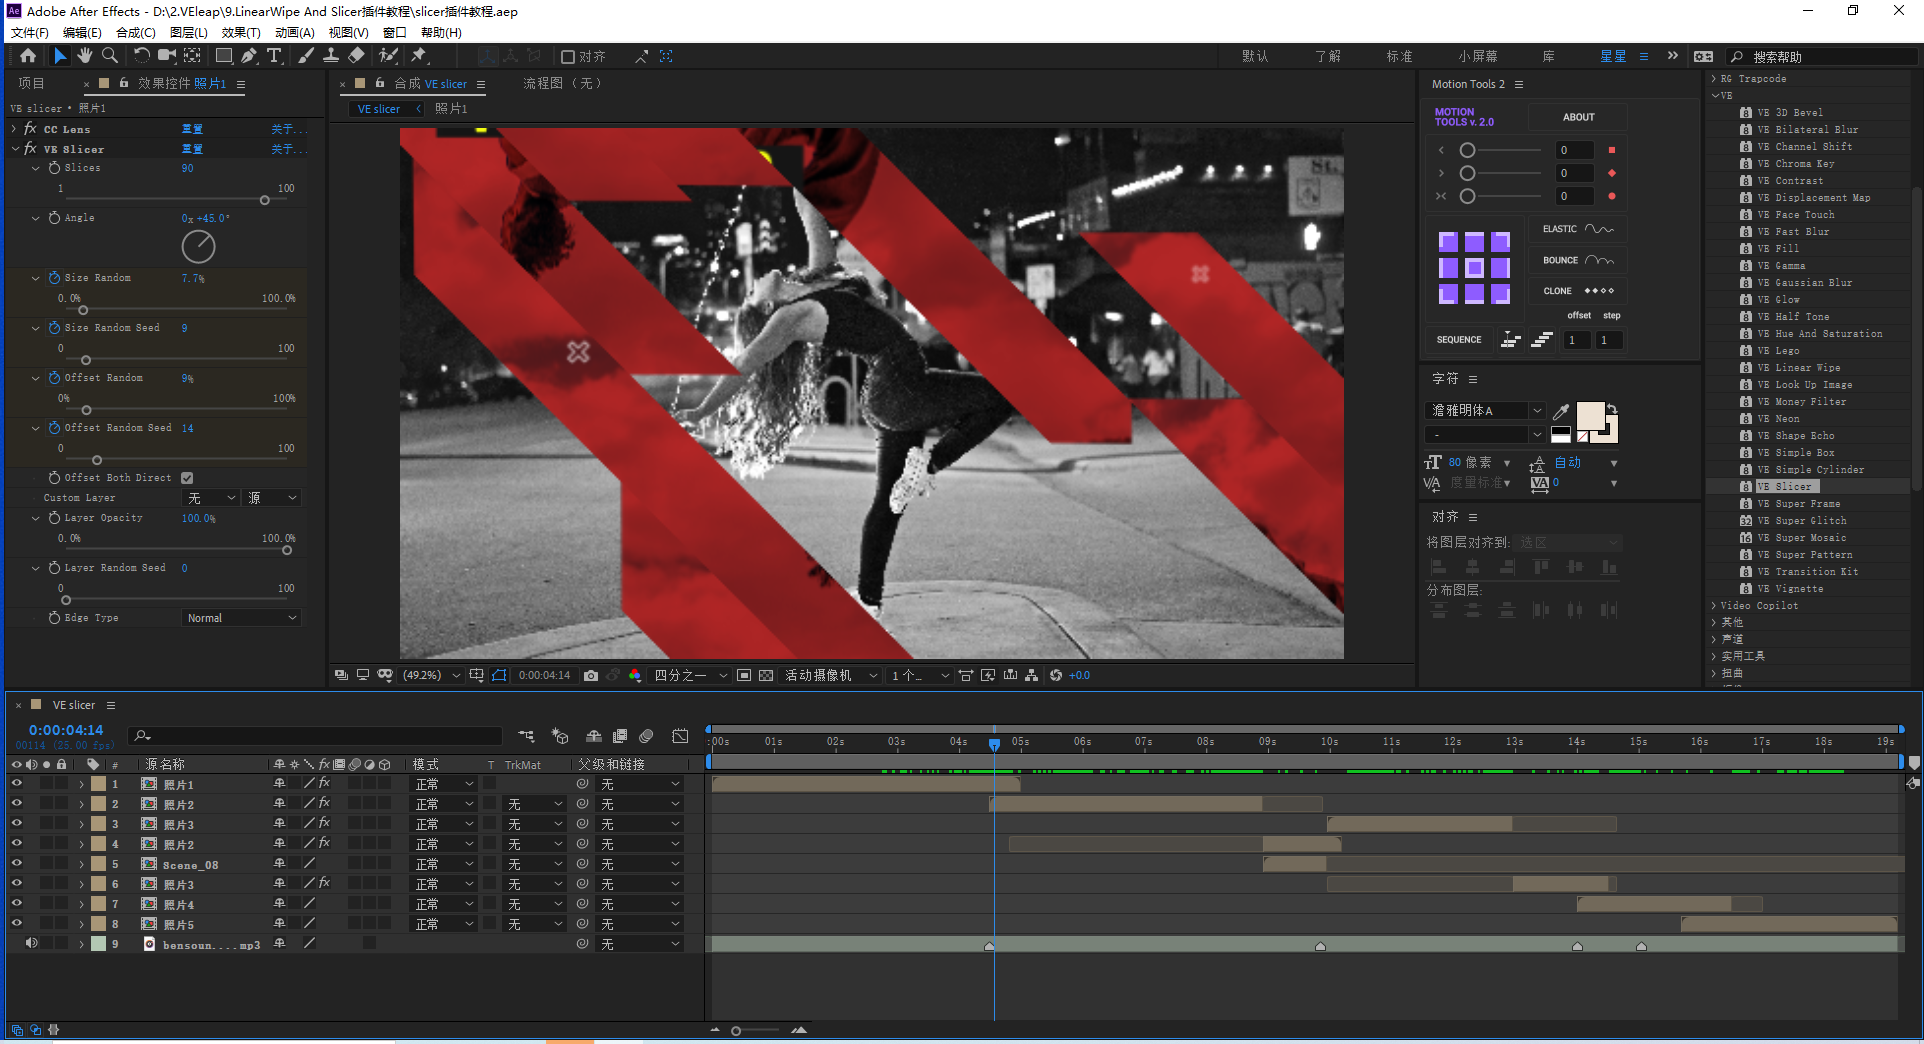Open the 效果(T) menu

point(240,32)
